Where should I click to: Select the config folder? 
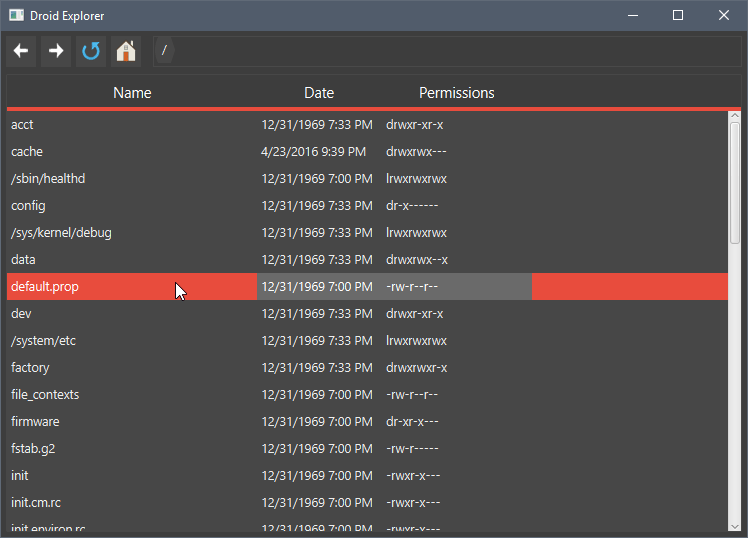click(x=367, y=206)
